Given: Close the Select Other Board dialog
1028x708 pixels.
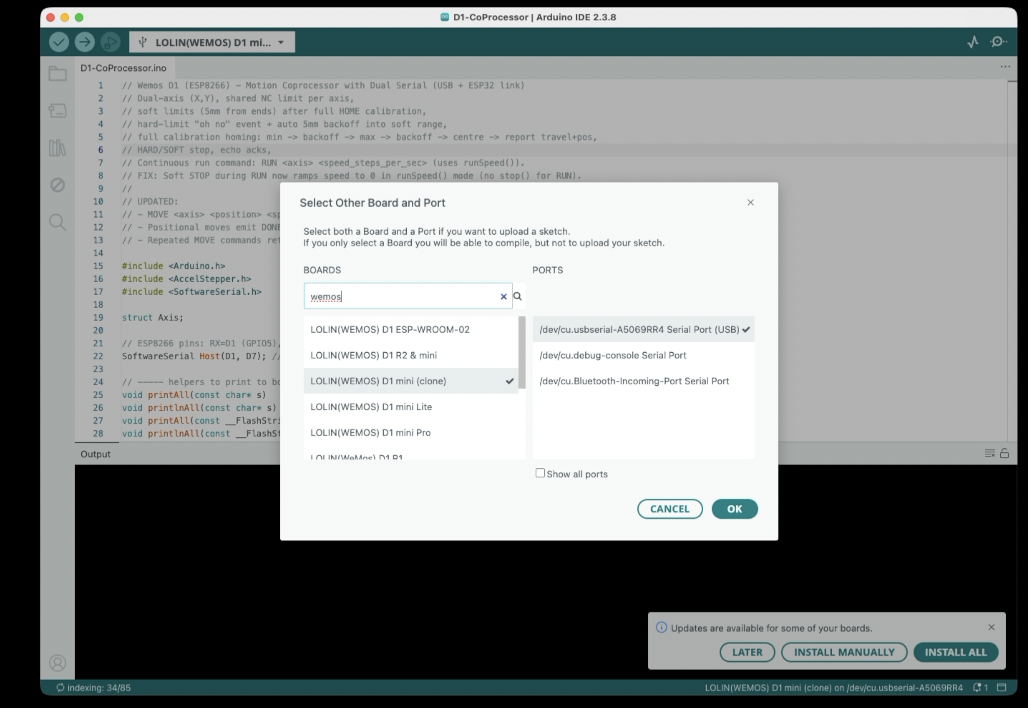Looking at the screenshot, I should point(751,203).
